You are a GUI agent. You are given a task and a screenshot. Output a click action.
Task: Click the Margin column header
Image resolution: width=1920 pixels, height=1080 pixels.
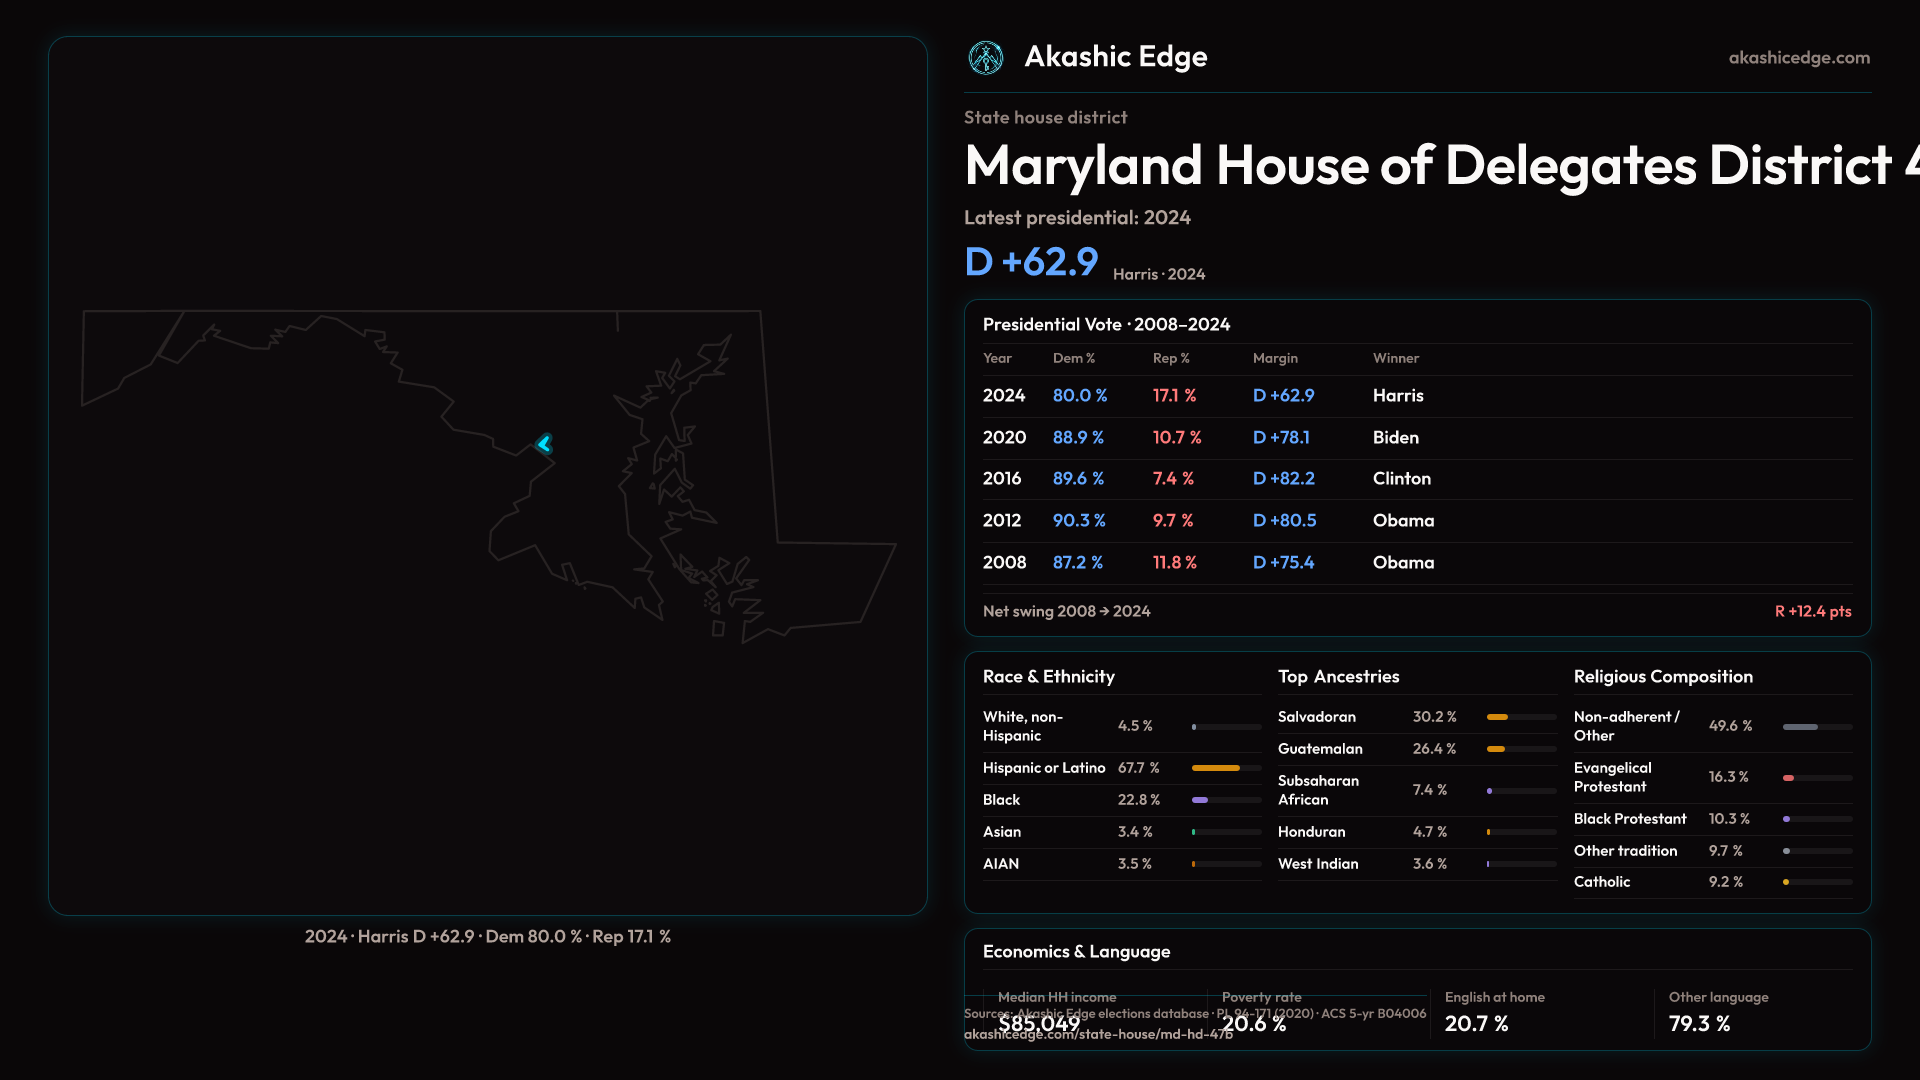(x=1274, y=358)
